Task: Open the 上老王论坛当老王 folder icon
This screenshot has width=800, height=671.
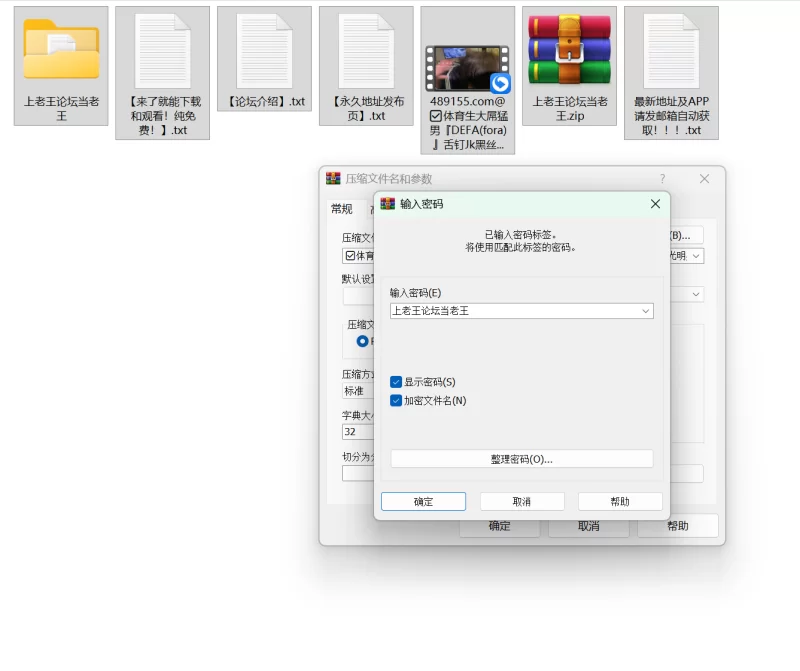Action: [61, 49]
